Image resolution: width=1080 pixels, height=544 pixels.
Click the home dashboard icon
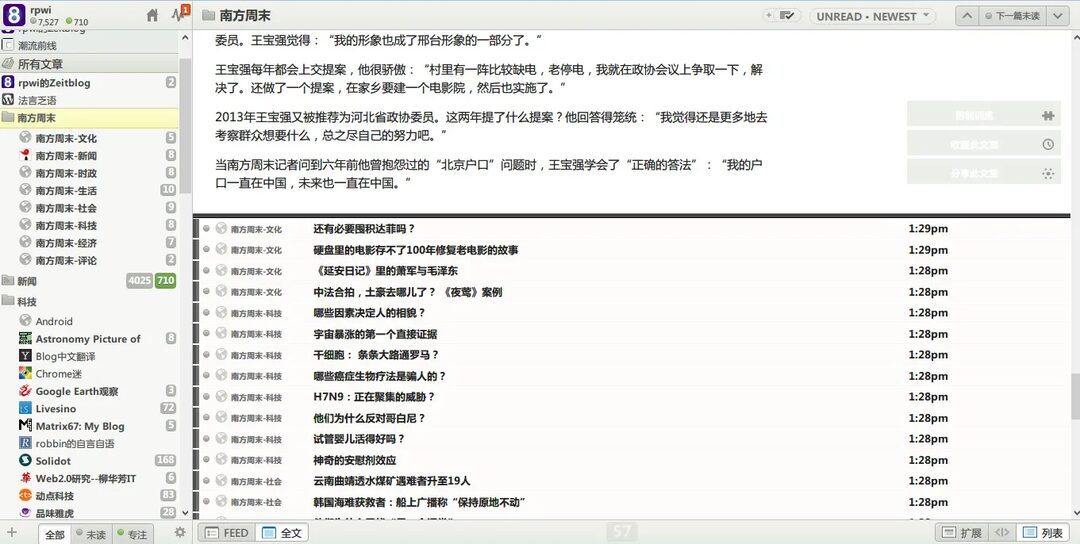(152, 15)
